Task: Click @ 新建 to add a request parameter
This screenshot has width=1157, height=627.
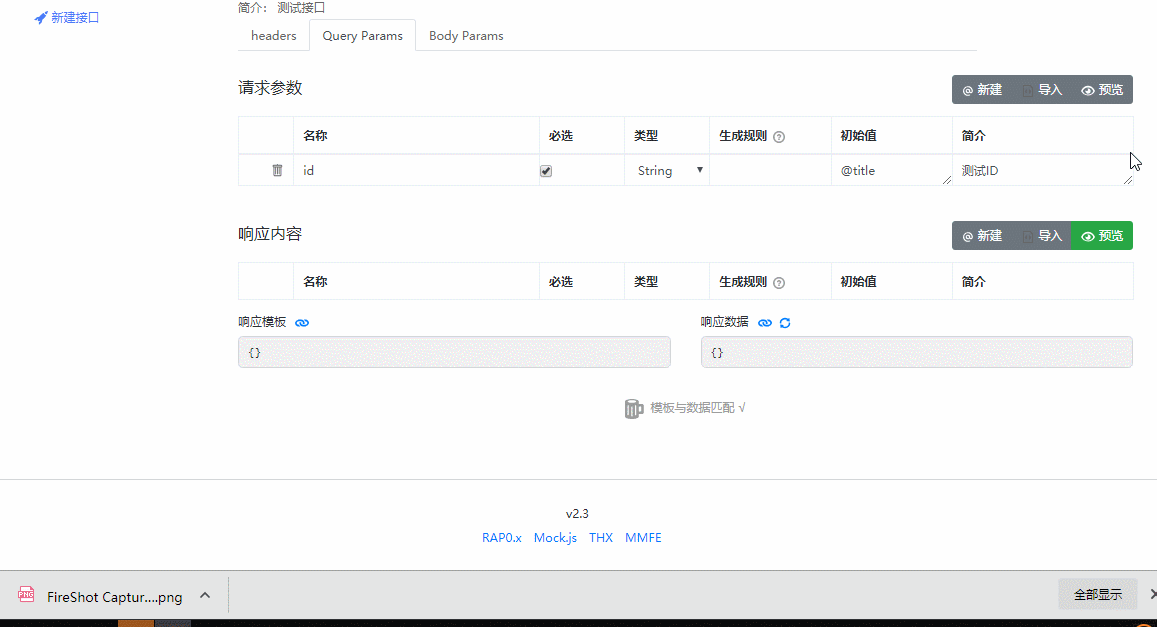Action: [x=982, y=89]
